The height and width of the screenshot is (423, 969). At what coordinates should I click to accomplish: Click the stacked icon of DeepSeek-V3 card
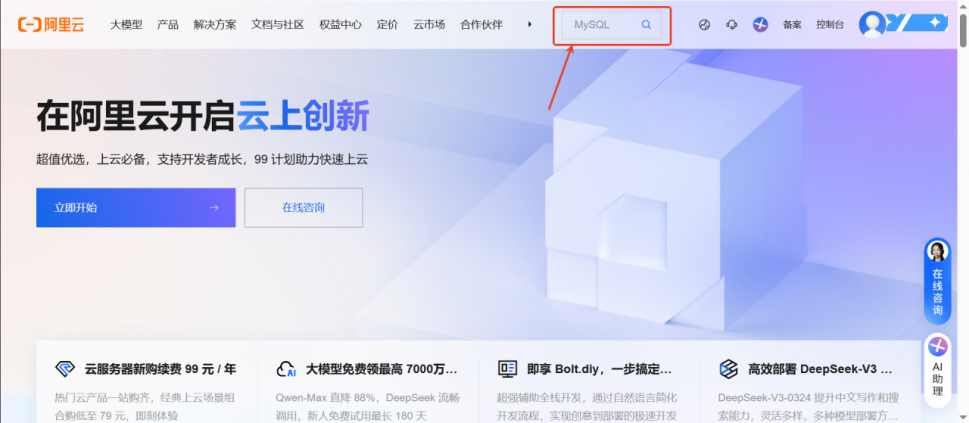coord(729,369)
